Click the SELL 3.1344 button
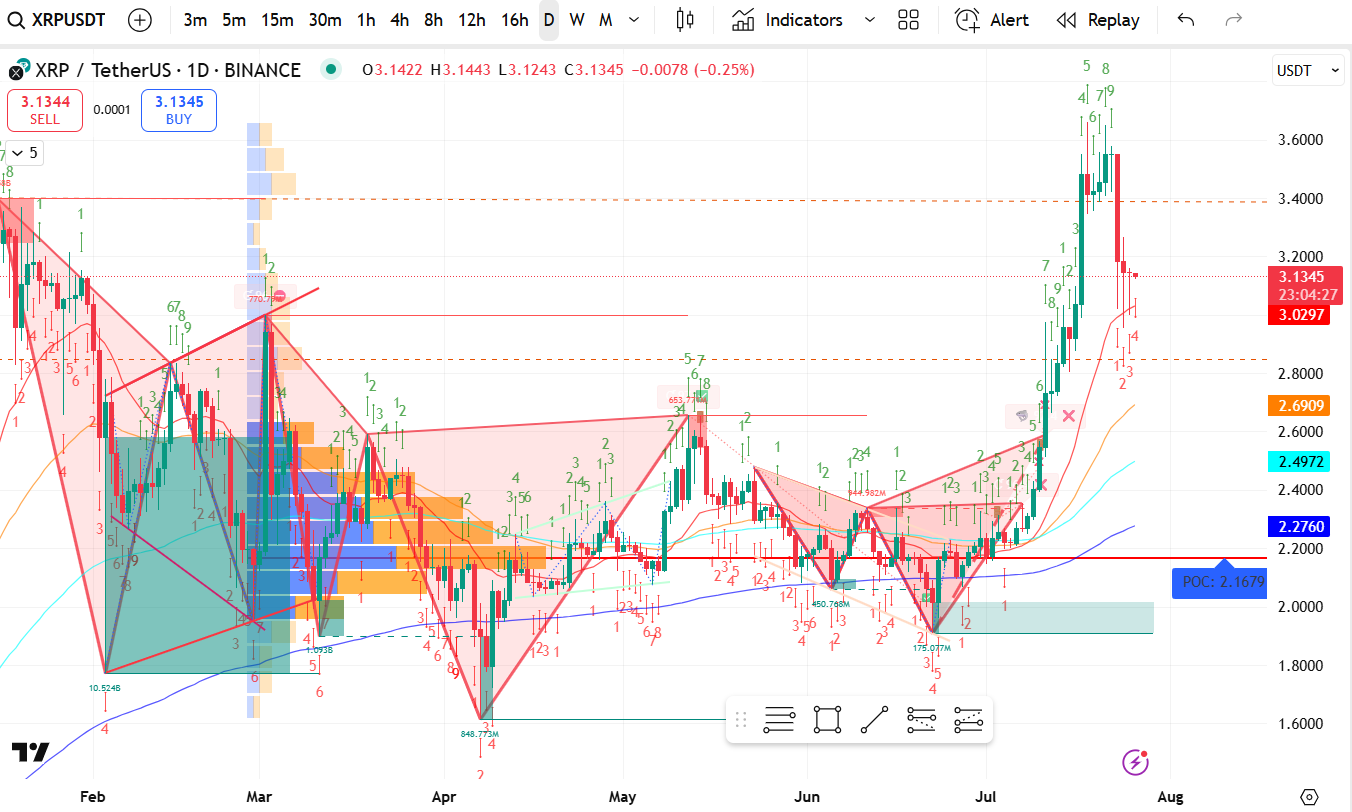This screenshot has width=1352, height=812. [x=44, y=110]
